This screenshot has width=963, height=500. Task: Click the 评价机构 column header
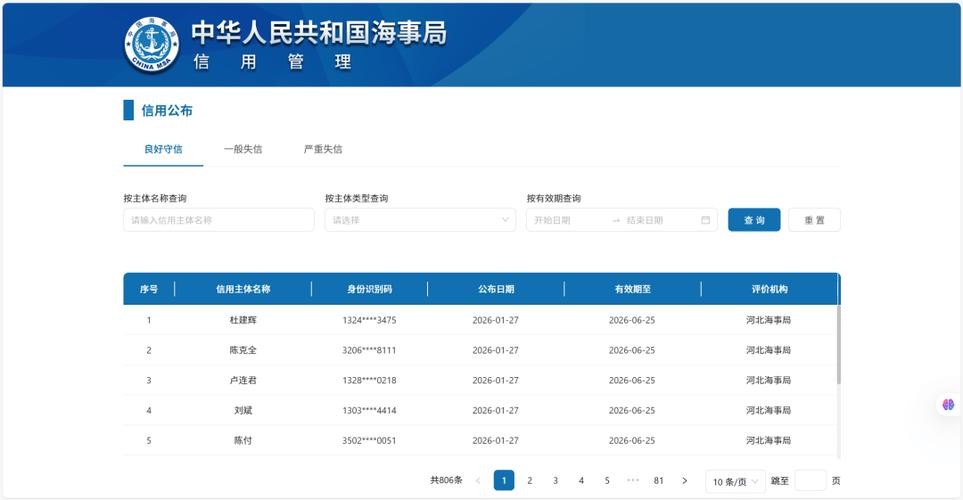[769, 289]
